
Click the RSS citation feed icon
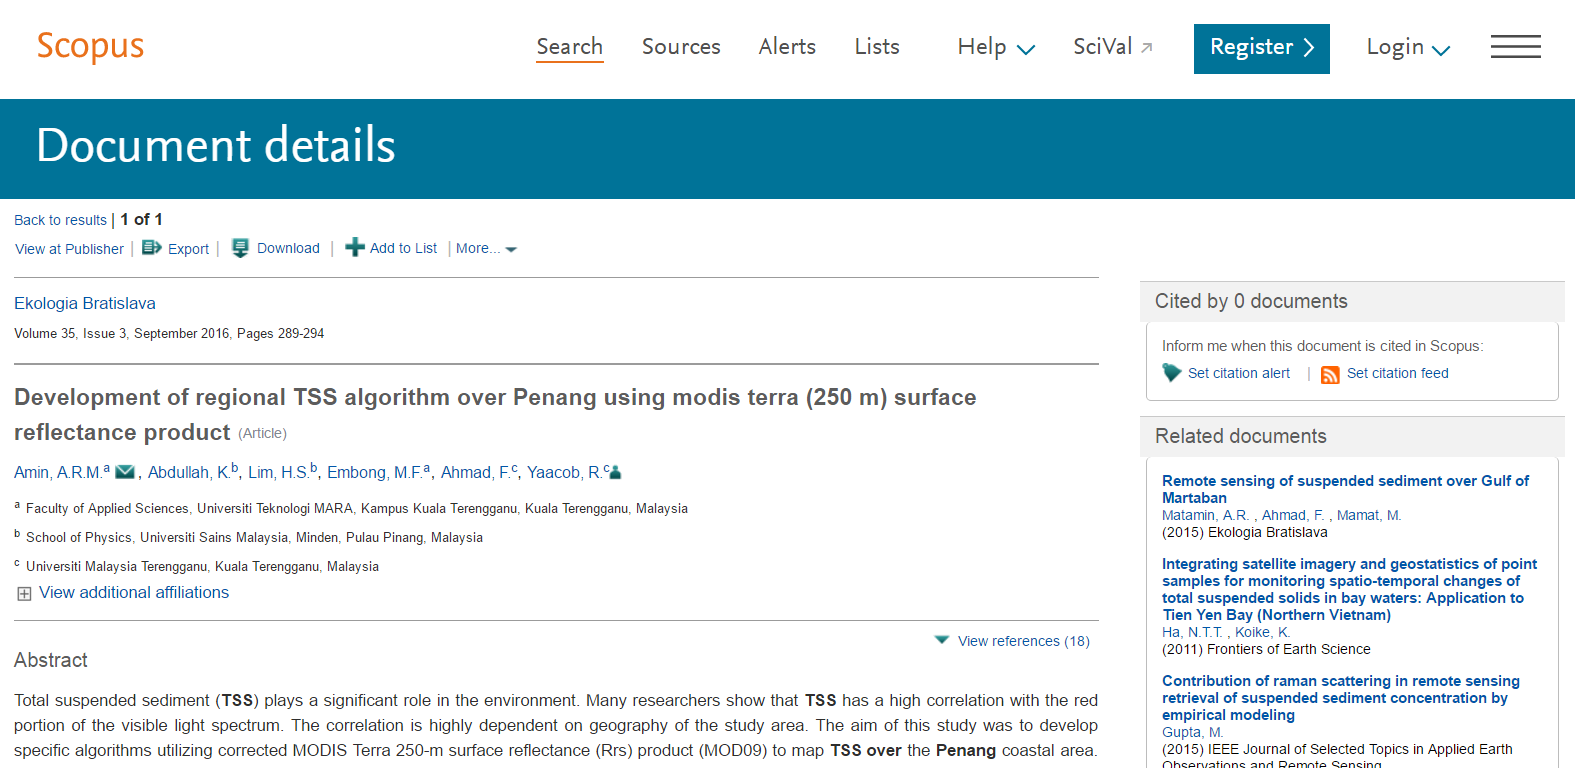tap(1330, 374)
